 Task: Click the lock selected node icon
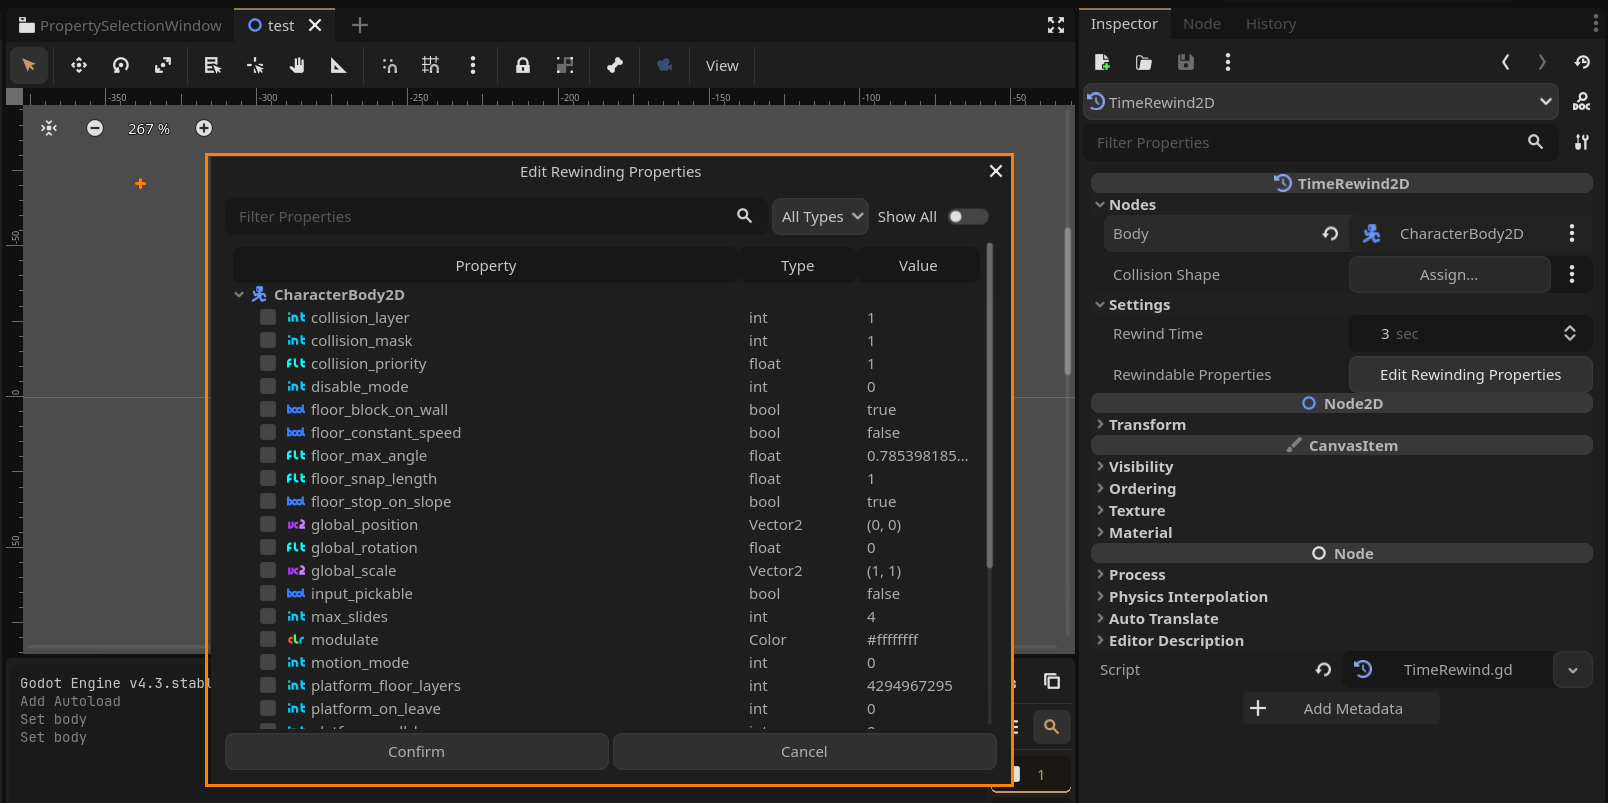(x=522, y=66)
